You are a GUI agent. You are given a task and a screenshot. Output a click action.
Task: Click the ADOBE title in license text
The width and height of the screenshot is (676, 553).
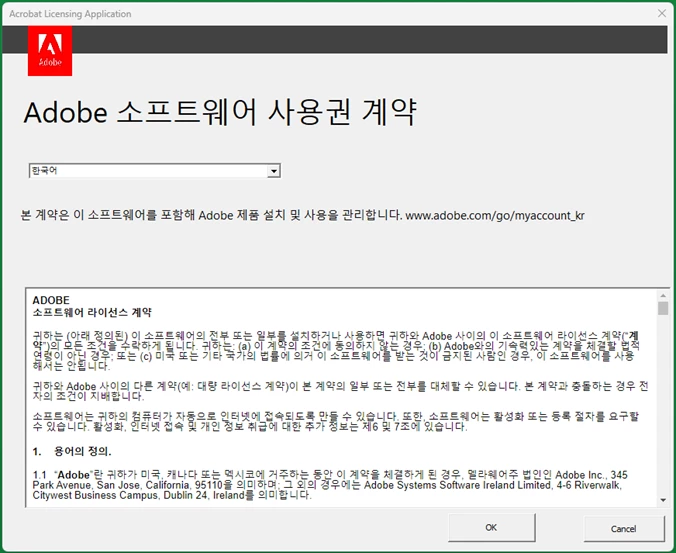click(51, 300)
